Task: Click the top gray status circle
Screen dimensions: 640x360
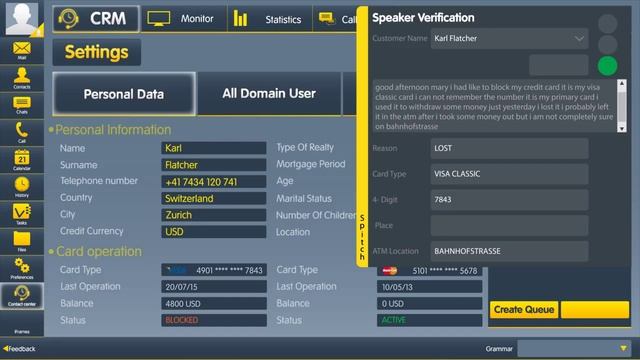Action: (607, 24)
